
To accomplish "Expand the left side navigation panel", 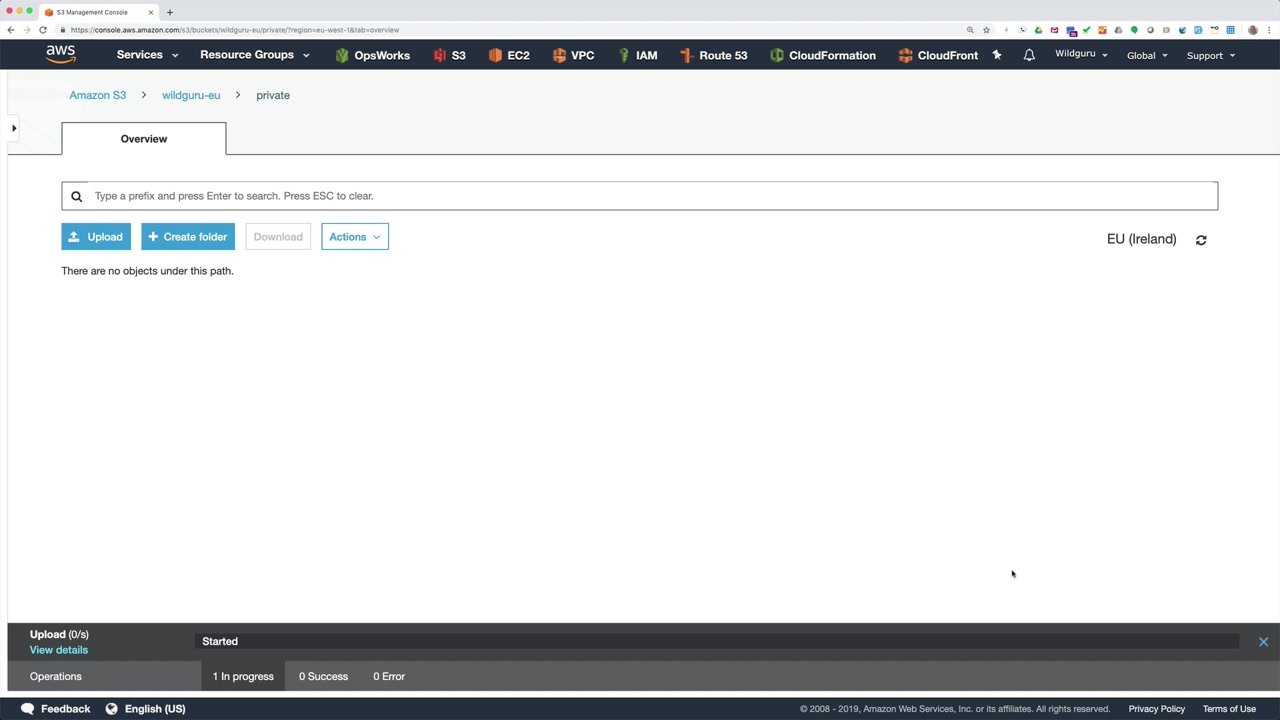I will 14,128.
